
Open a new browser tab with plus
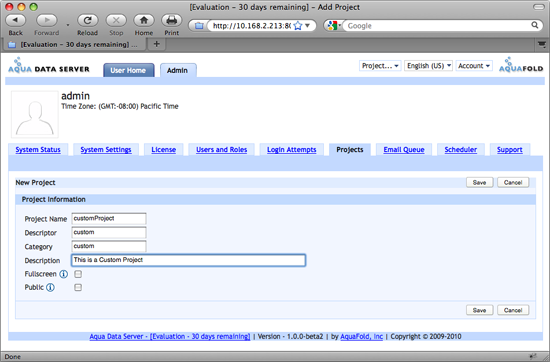pos(156,44)
